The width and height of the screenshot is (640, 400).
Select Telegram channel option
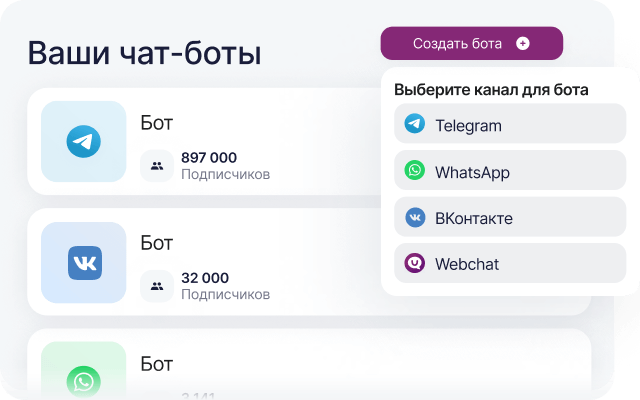(x=510, y=123)
